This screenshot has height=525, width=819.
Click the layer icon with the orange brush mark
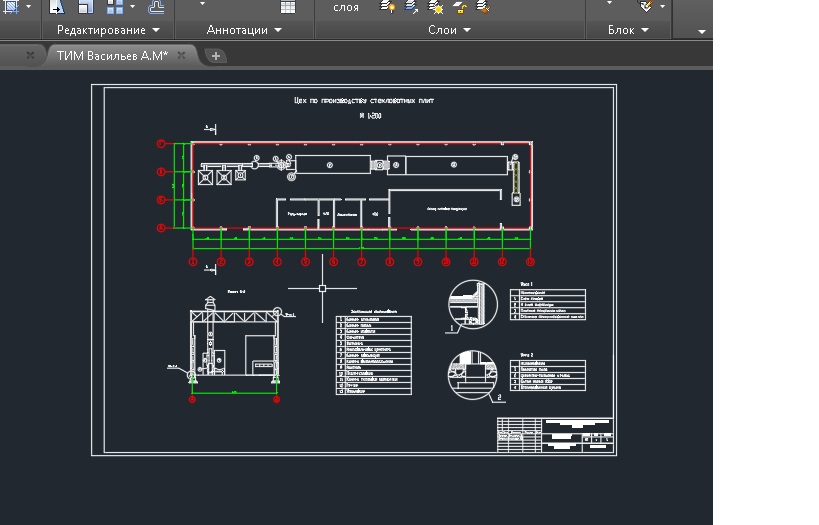pyautogui.click(x=483, y=7)
